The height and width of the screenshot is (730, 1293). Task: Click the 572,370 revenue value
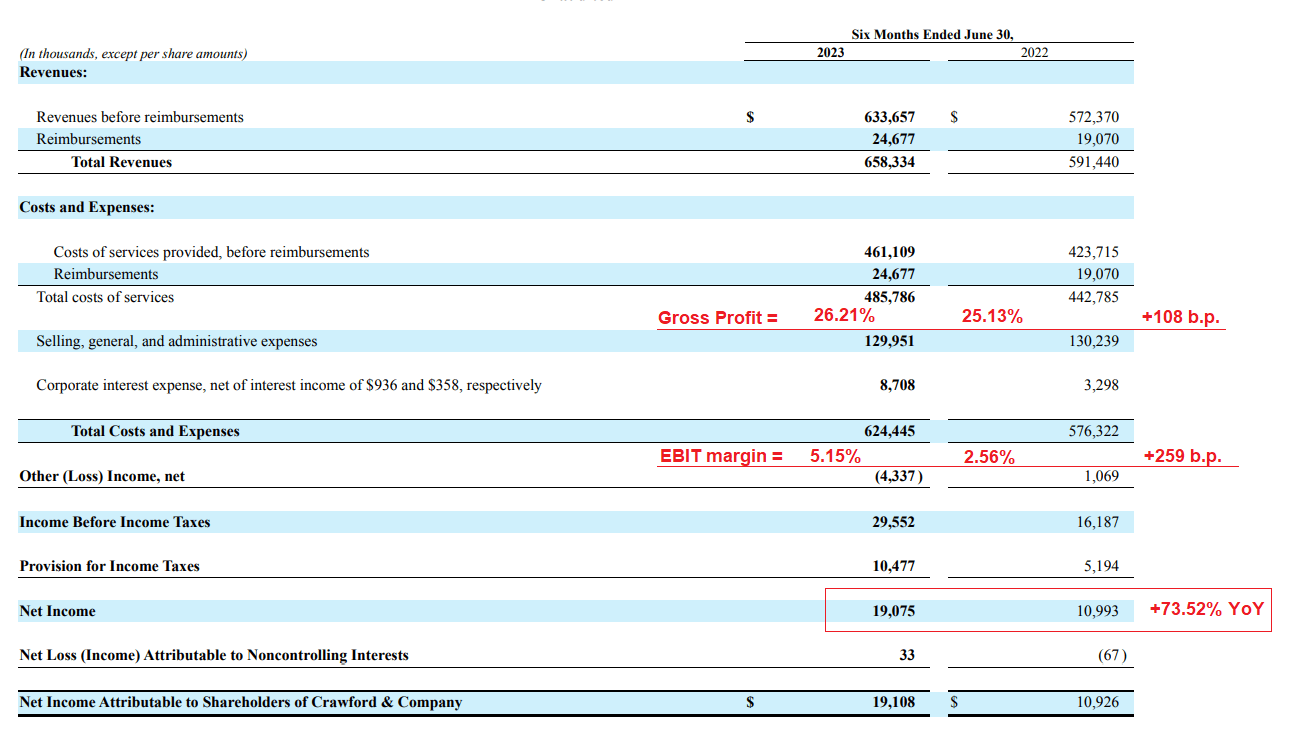(1094, 117)
